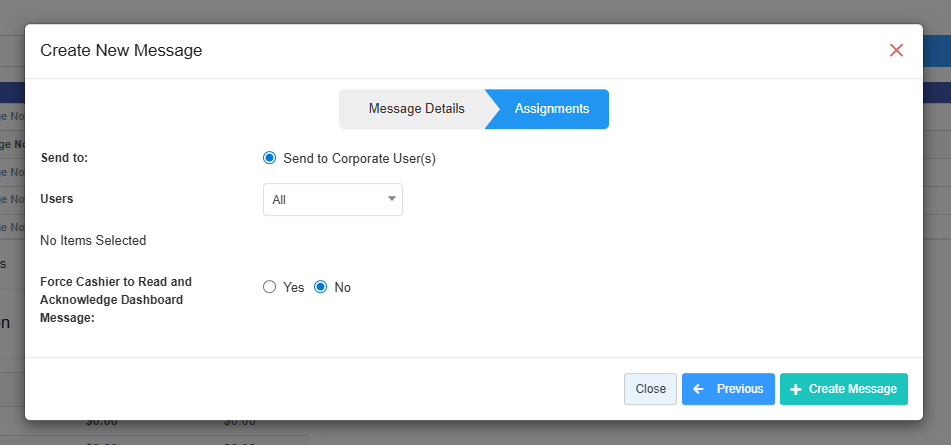Click the bold 'Users' field label
Viewport: 951px width, 445px height.
(57, 199)
